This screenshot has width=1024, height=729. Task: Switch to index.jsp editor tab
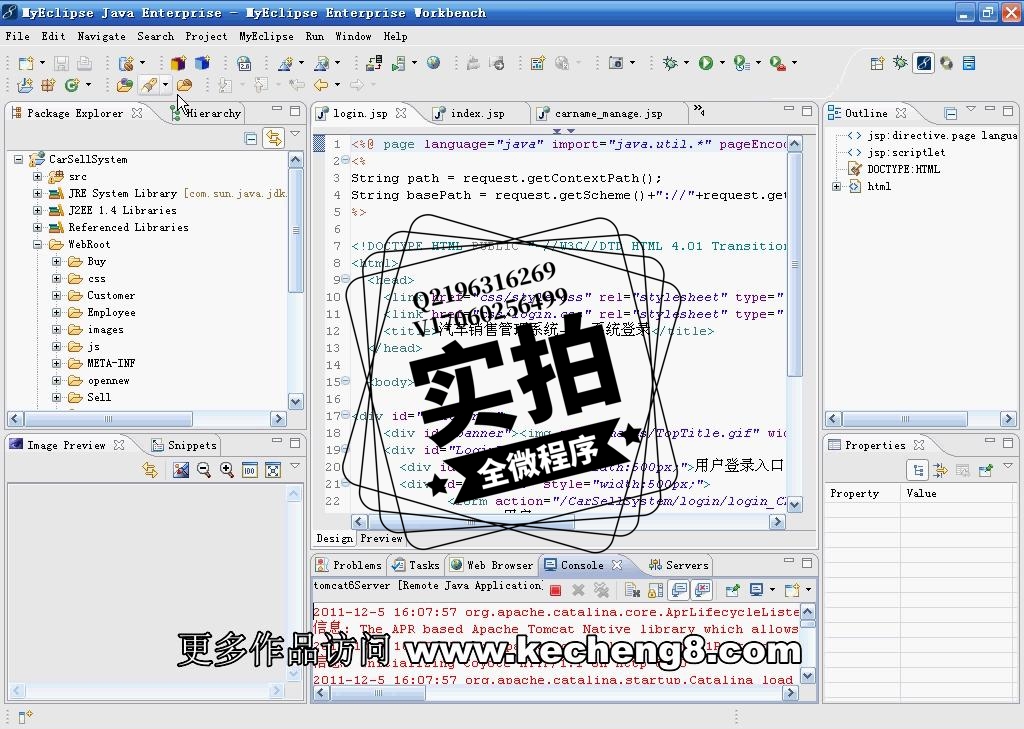click(x=477, y=114)
